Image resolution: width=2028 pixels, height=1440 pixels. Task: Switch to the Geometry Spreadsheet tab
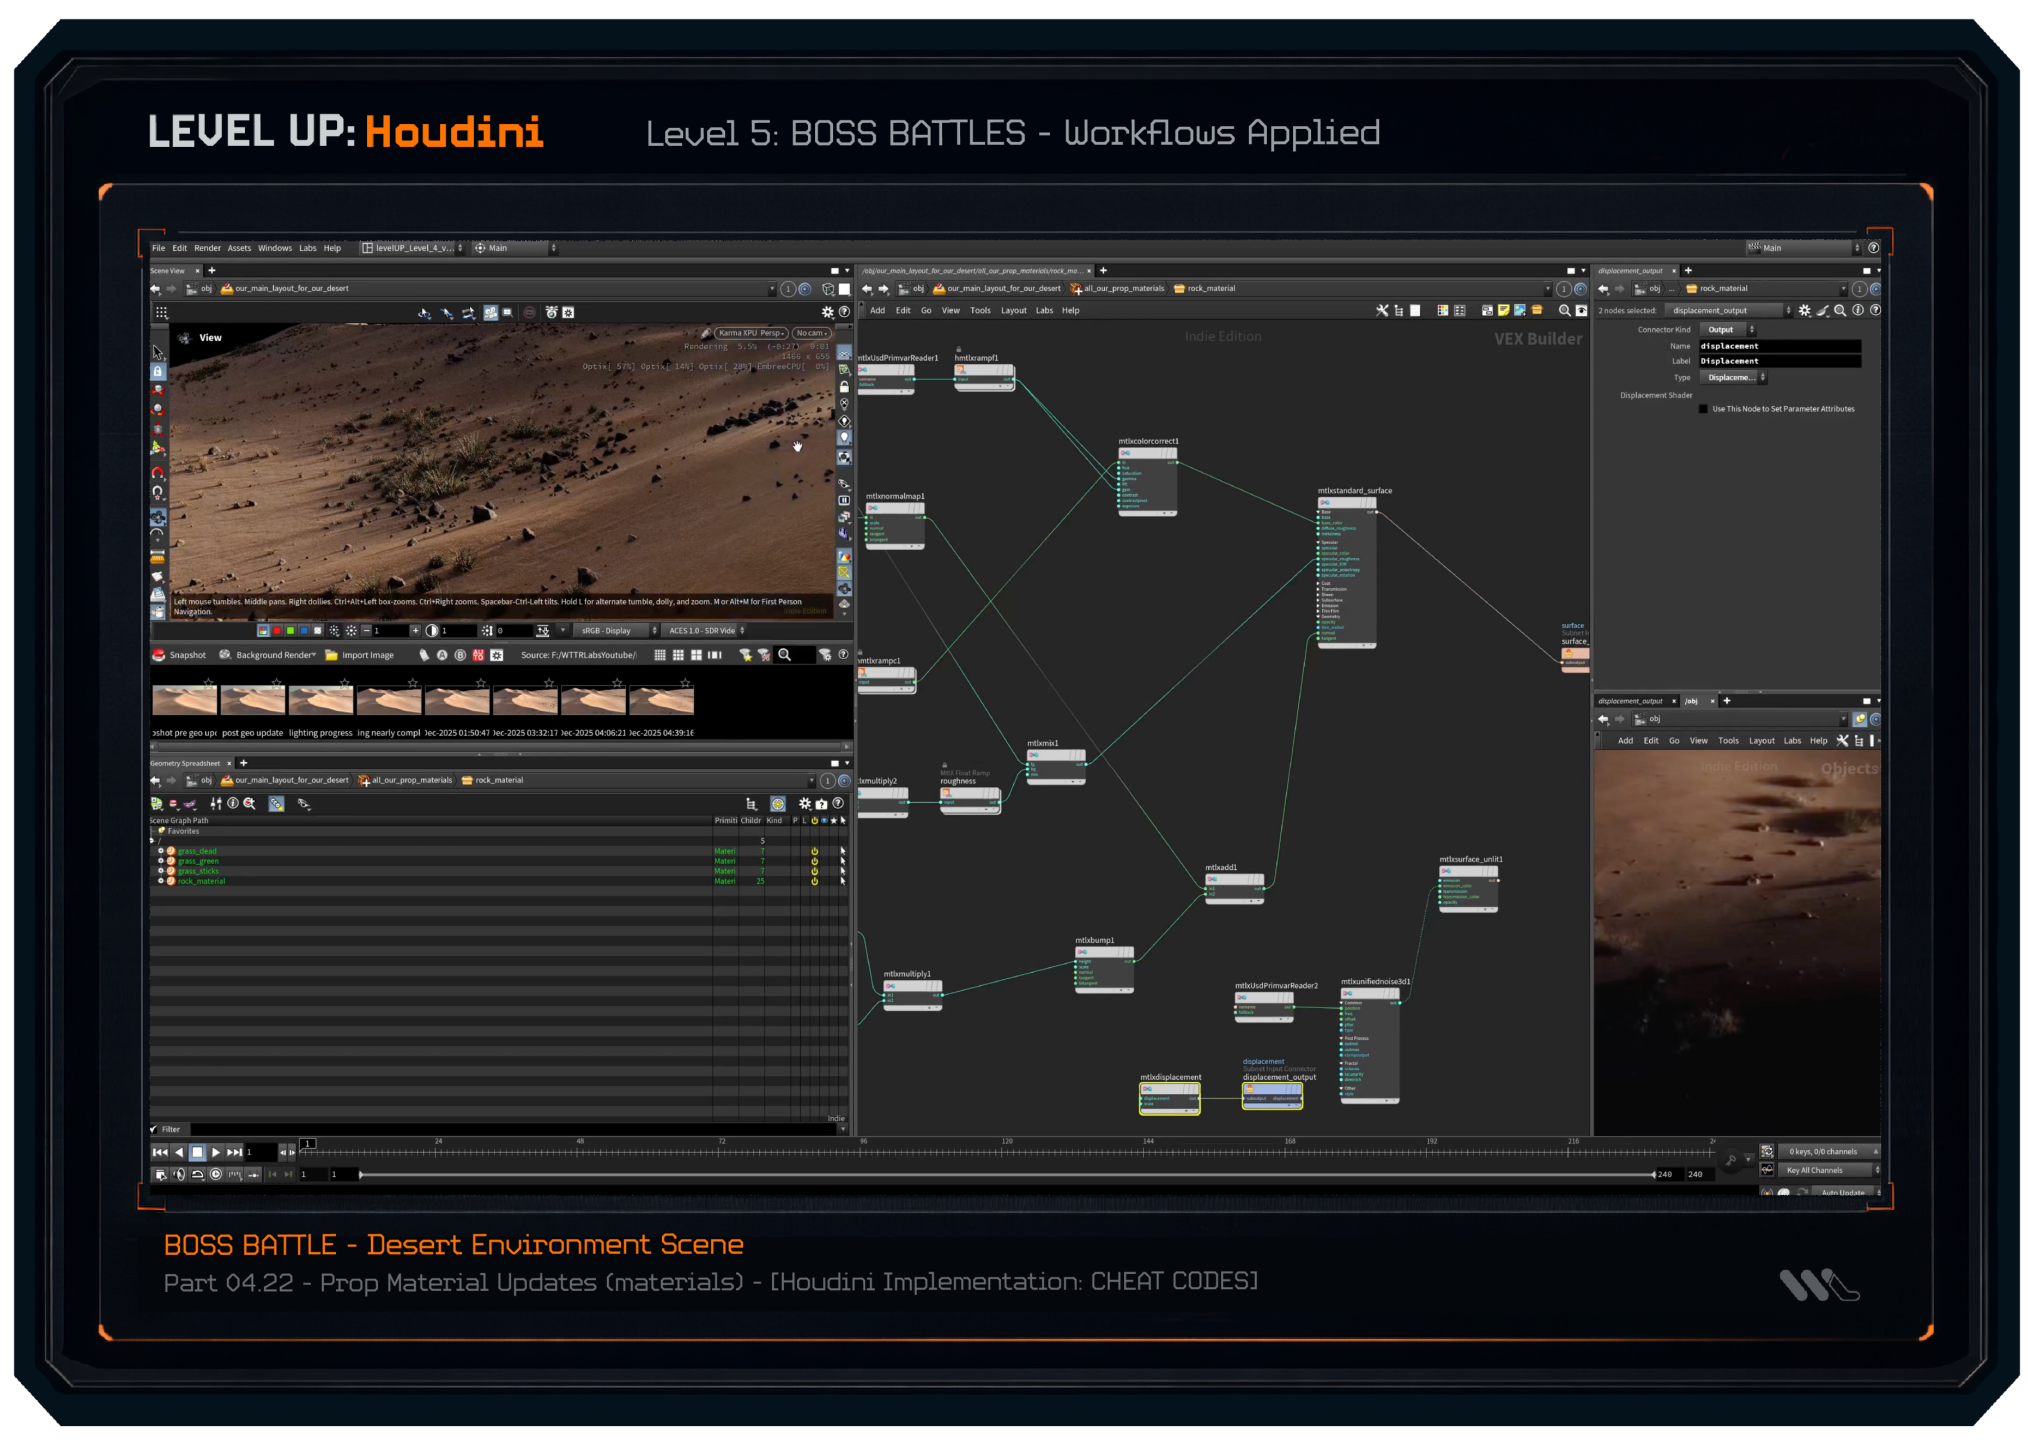[185, 763]
